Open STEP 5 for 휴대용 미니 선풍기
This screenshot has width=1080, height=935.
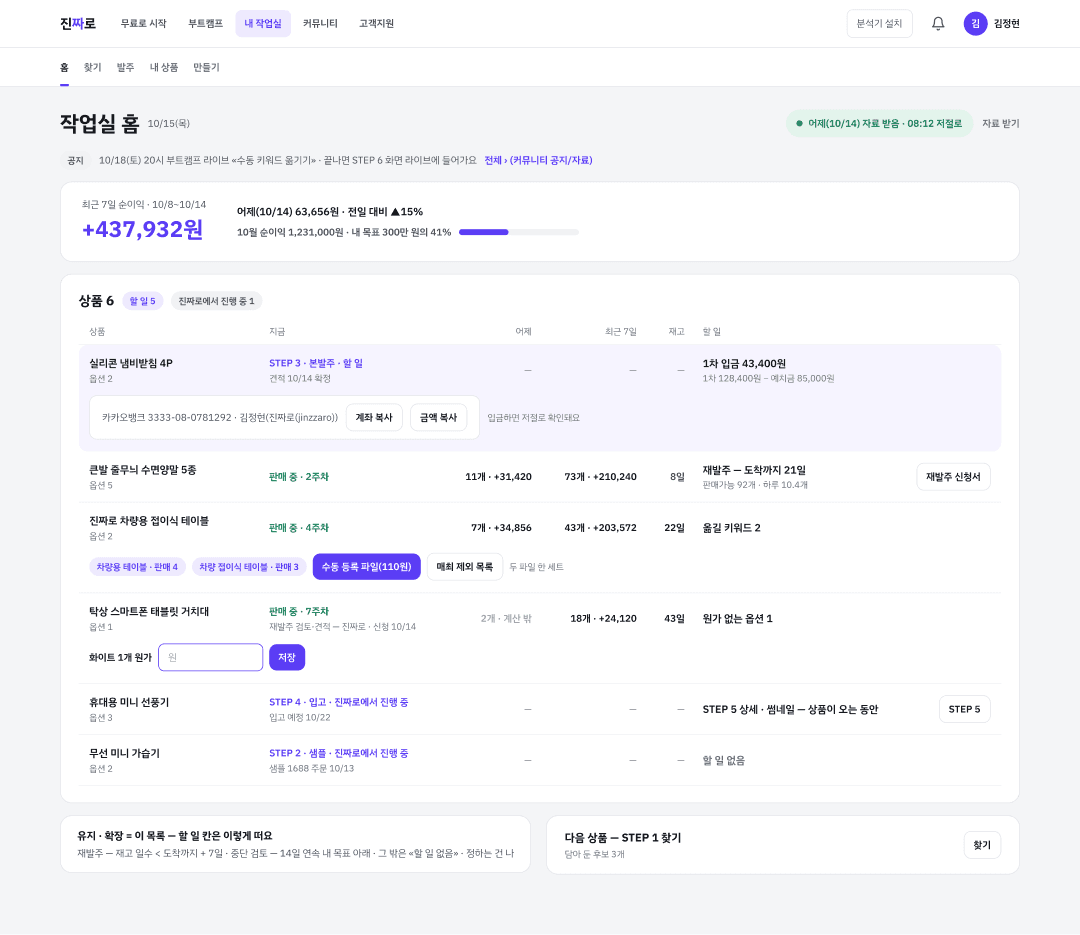coord(964,709)
